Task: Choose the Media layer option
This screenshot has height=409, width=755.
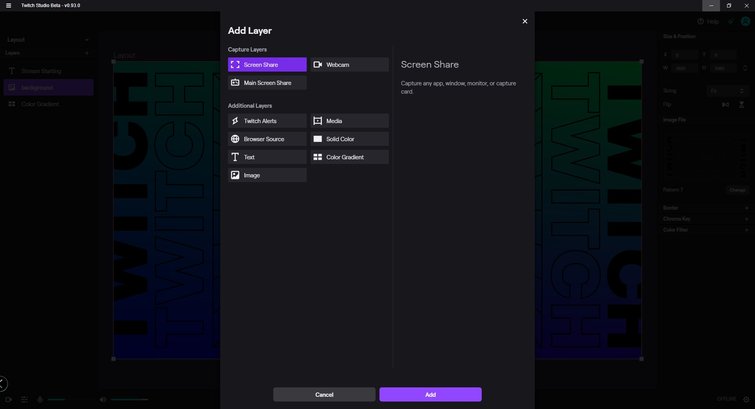Action: 350,121
